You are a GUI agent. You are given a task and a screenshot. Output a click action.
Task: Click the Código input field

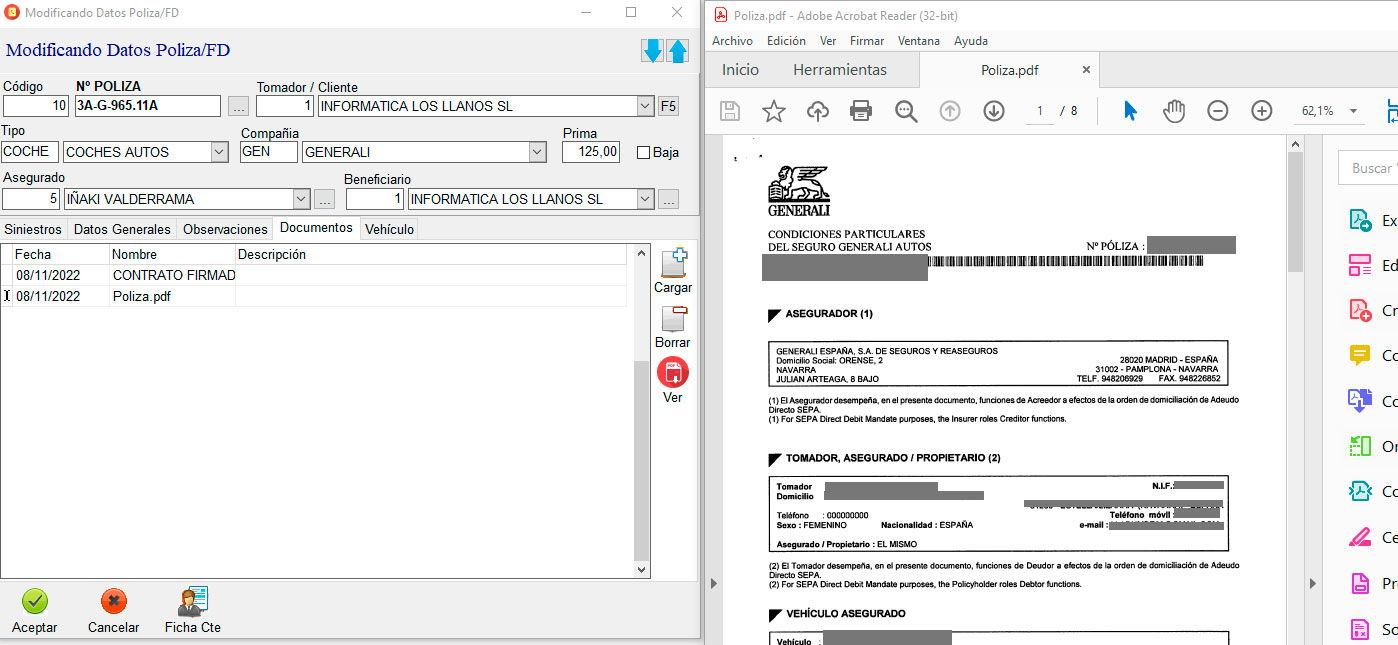click(35, 106)
